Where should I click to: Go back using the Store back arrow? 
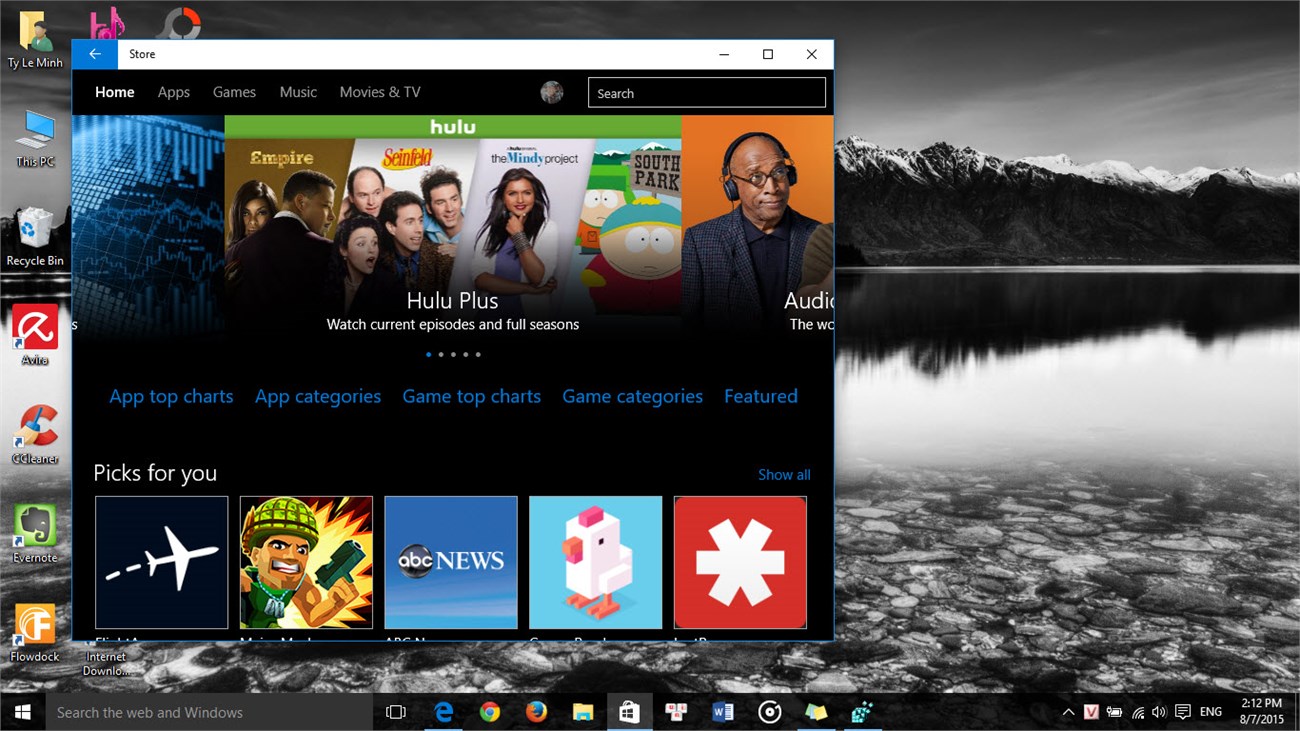[x=95, y=54]
